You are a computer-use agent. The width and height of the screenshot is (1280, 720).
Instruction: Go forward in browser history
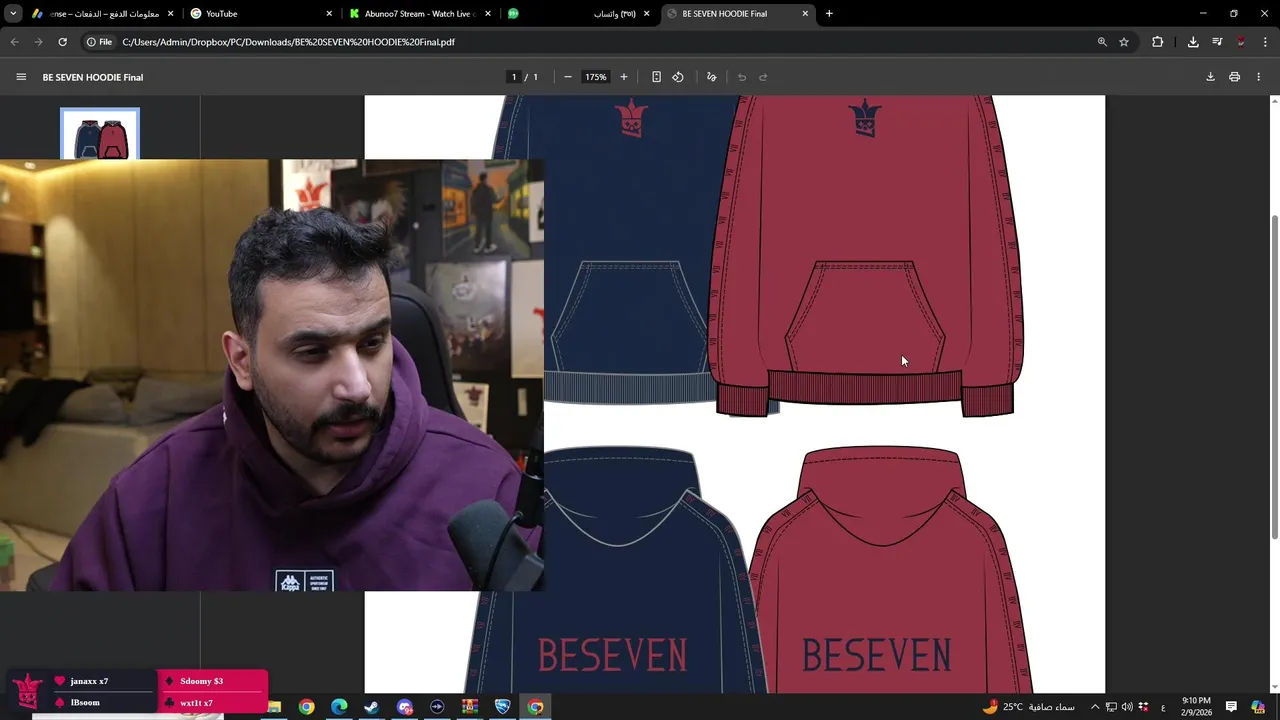coord(38,42)
